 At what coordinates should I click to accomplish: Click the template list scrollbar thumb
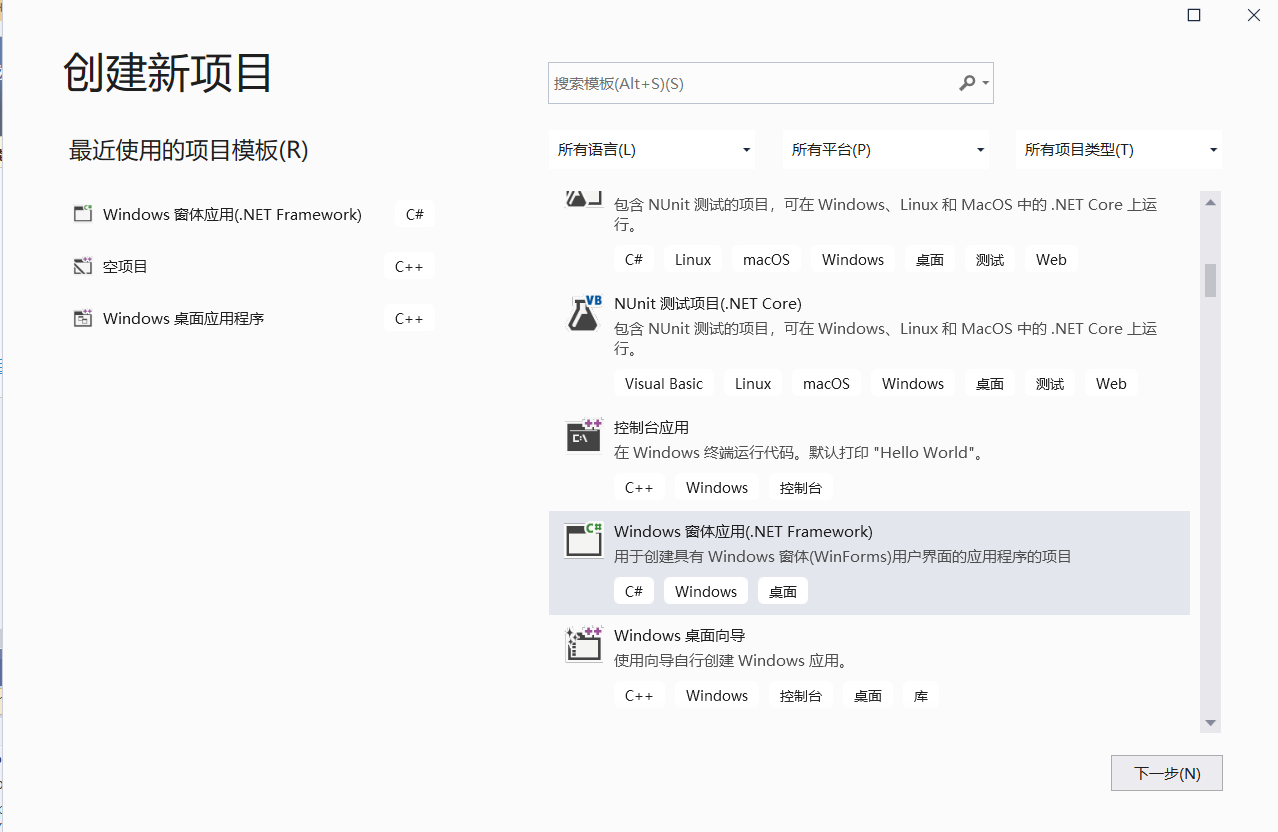click(1210, 280)
